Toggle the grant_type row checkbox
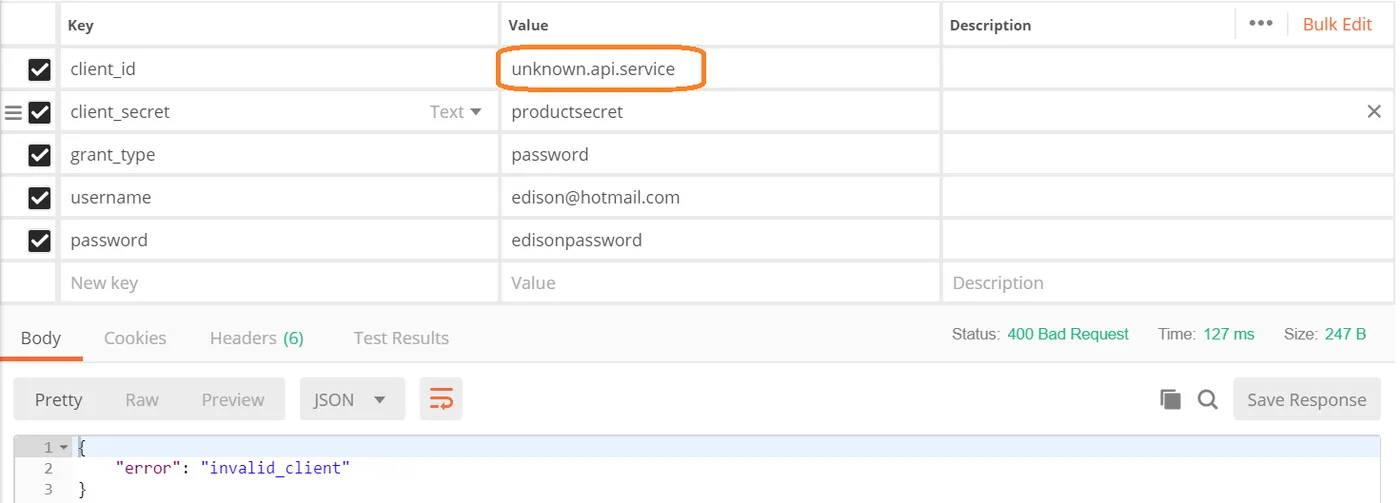 [x=39, y=155]
